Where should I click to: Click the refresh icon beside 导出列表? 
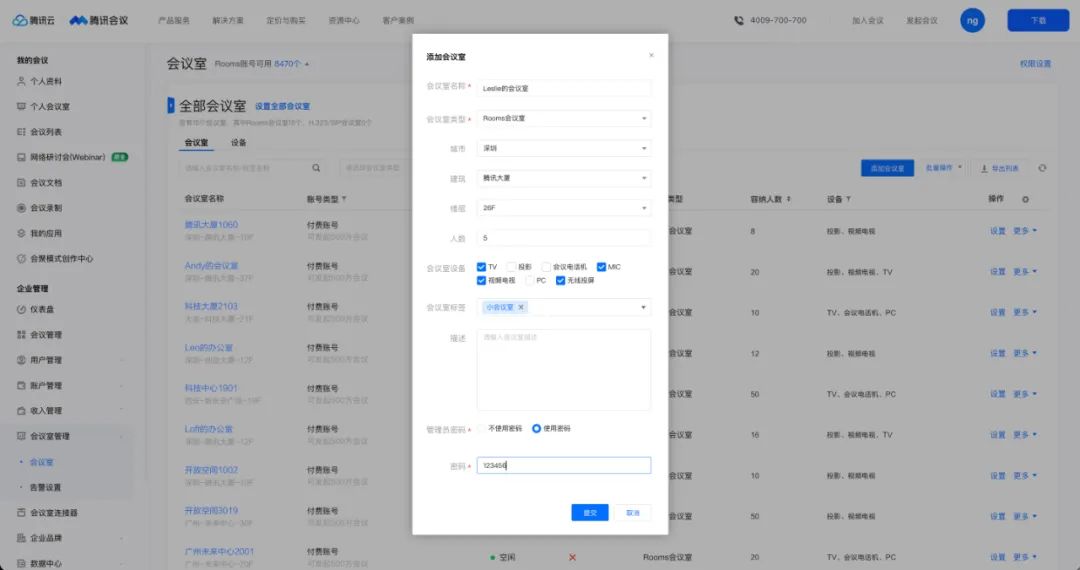coord(1042,168)
